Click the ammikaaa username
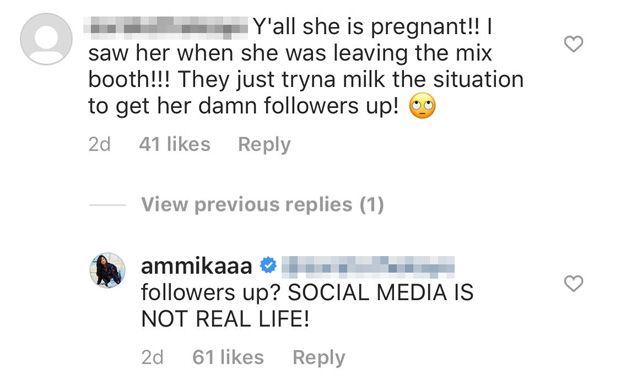Screen dimensions: 620x380 [197, 266]
